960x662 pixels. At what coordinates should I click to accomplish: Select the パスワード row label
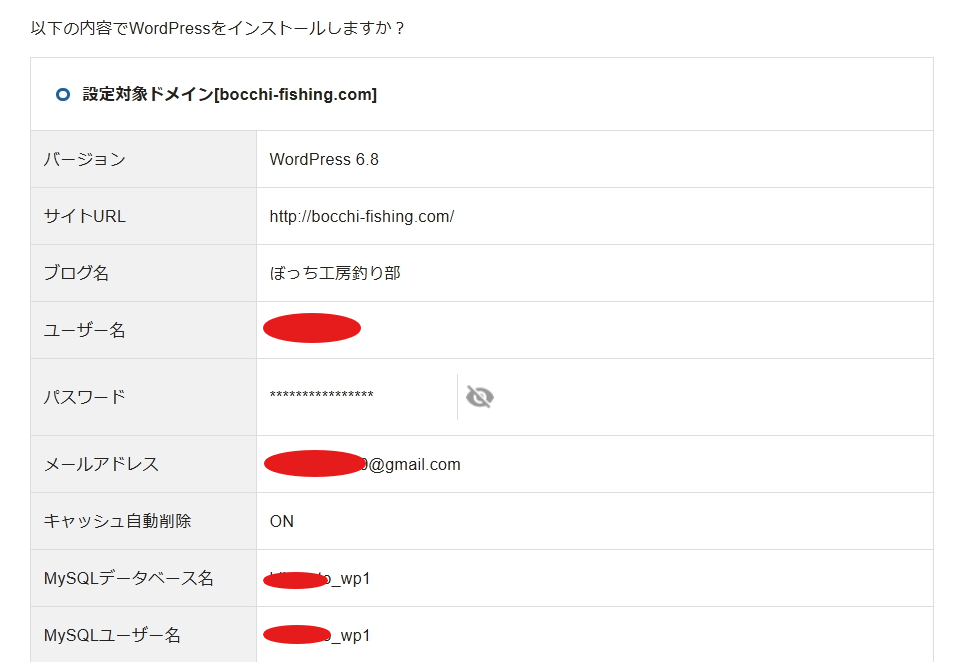[85, 398]
